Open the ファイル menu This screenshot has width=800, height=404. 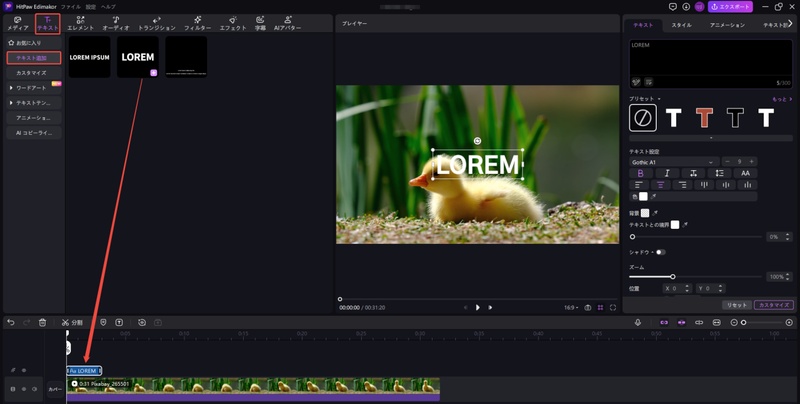click(70, 7)
